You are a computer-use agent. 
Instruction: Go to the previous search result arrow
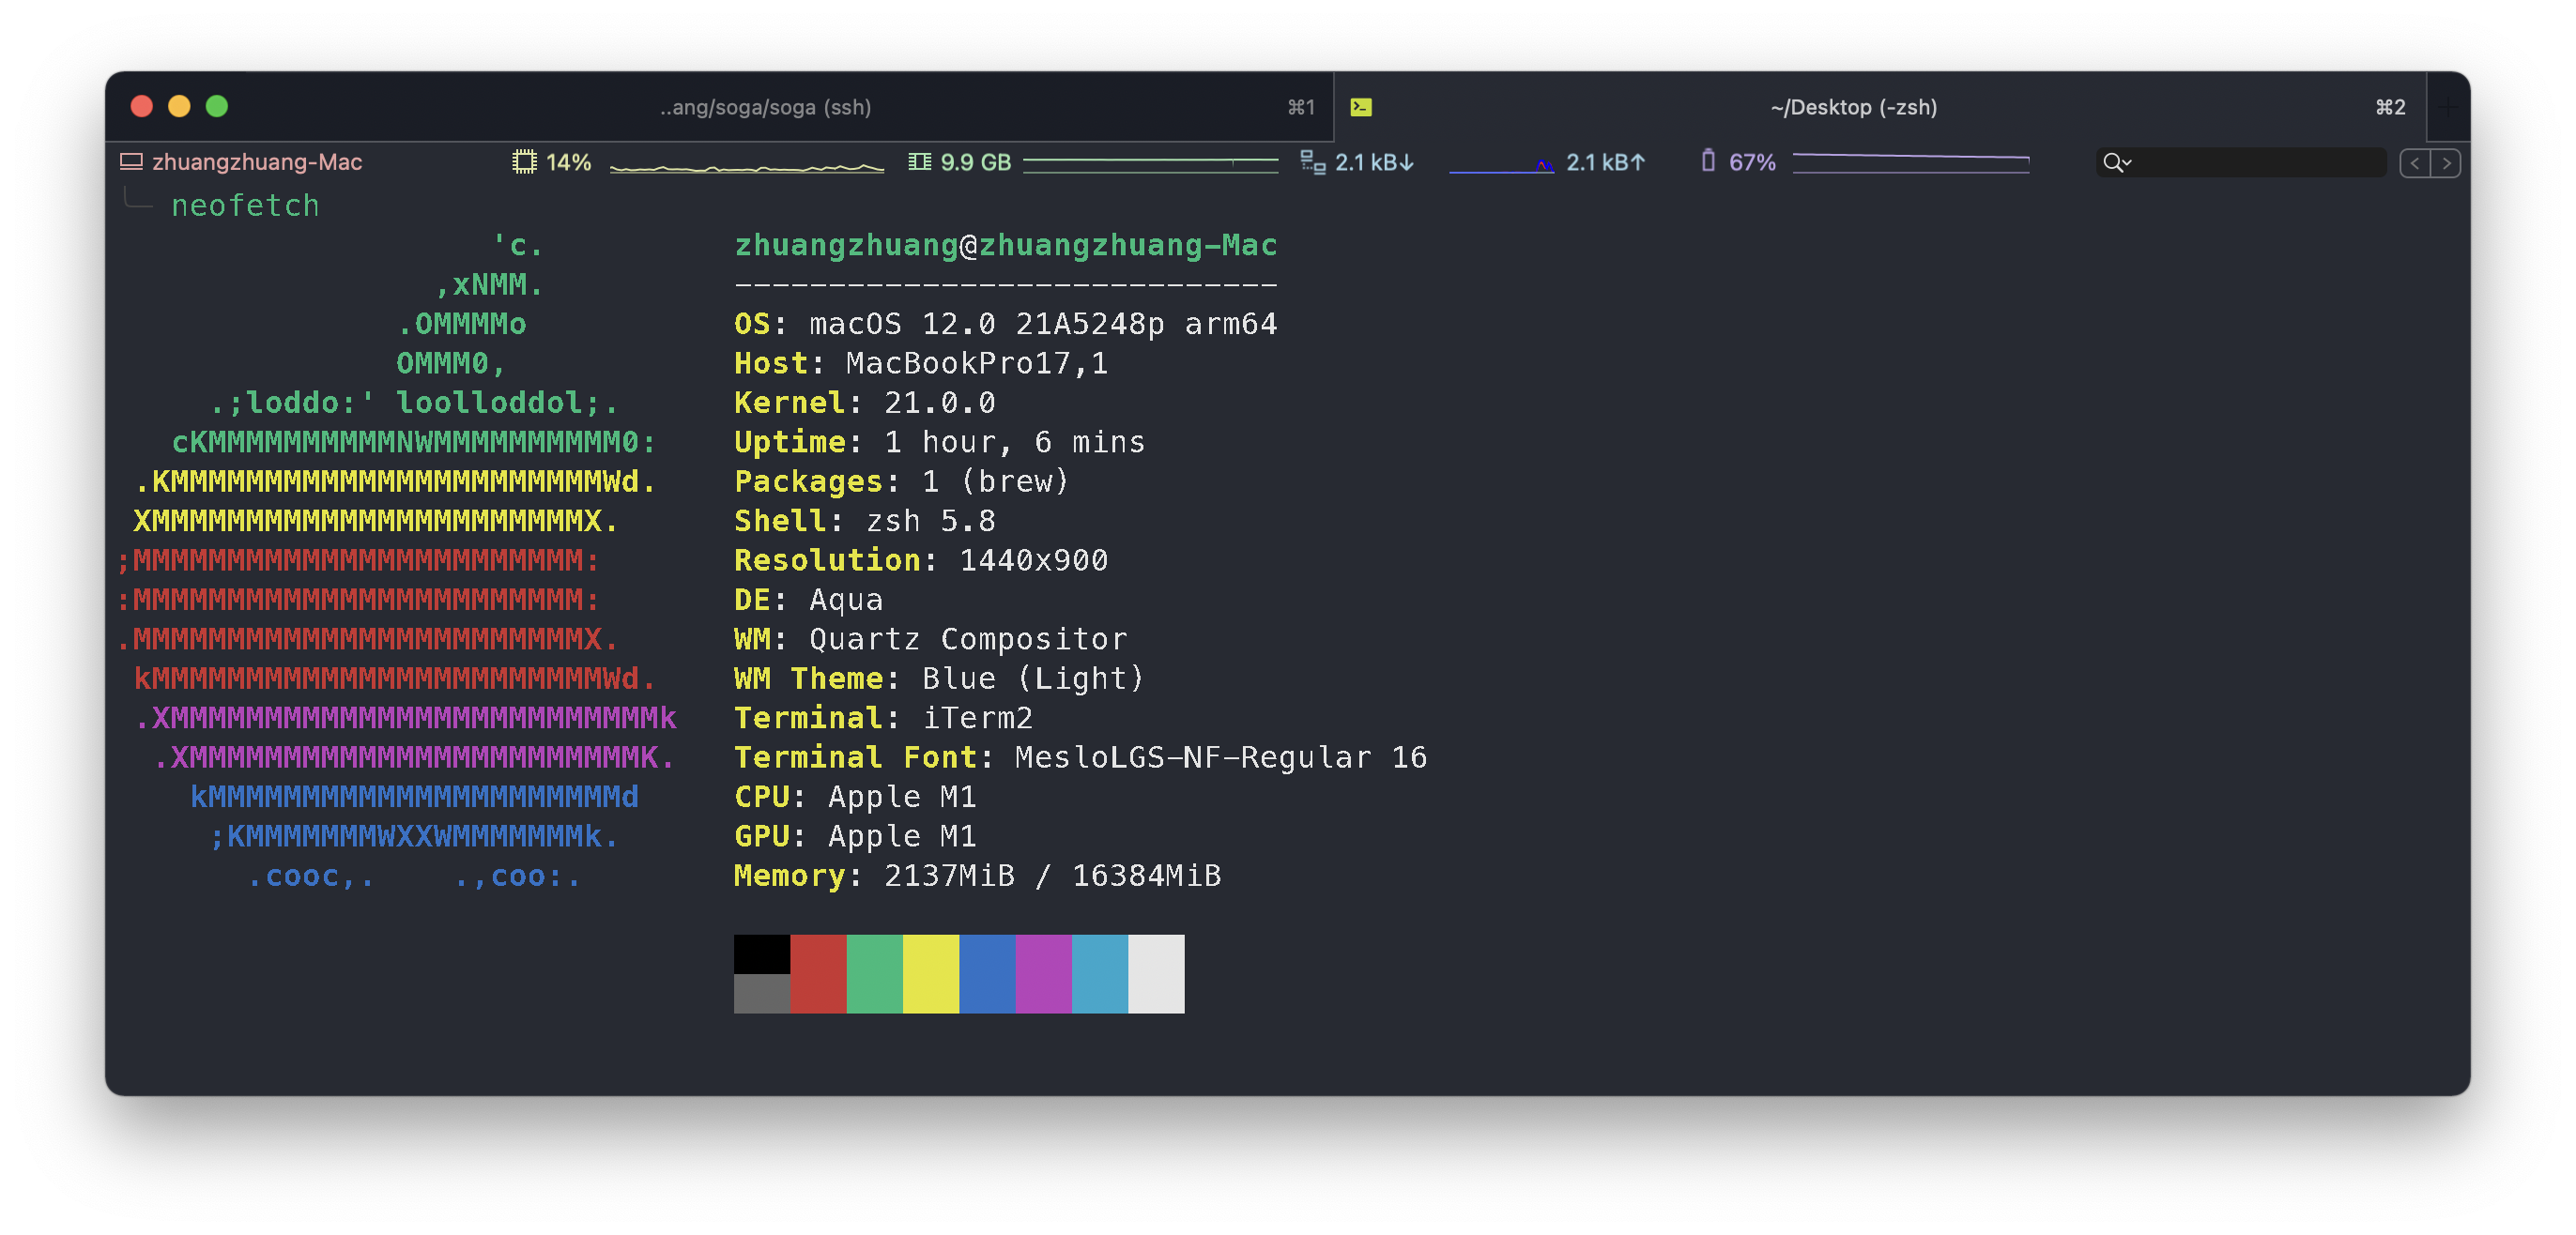(x=2415, y=163)
